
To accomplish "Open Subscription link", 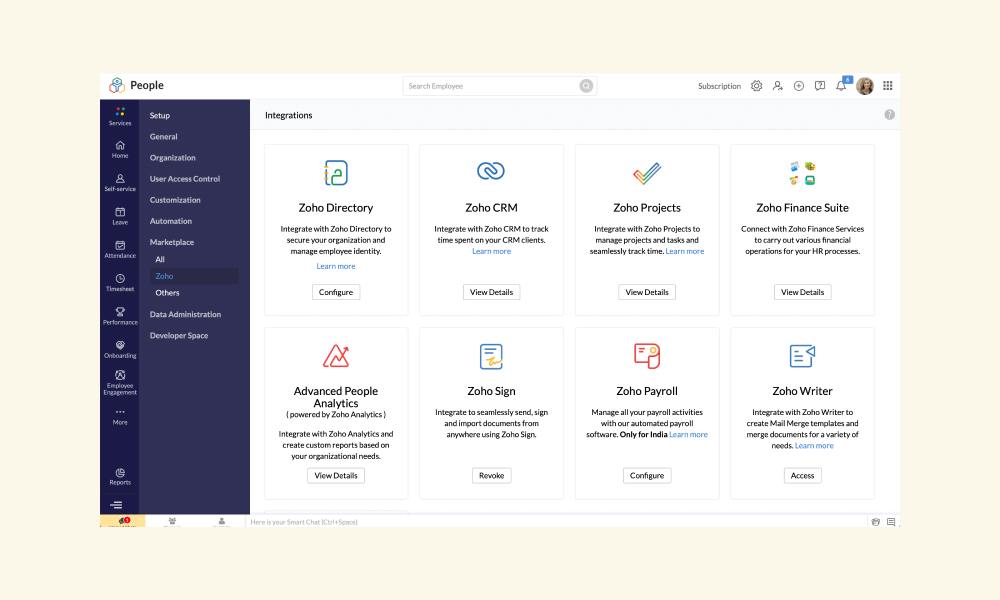I will (x=719, y=86).
